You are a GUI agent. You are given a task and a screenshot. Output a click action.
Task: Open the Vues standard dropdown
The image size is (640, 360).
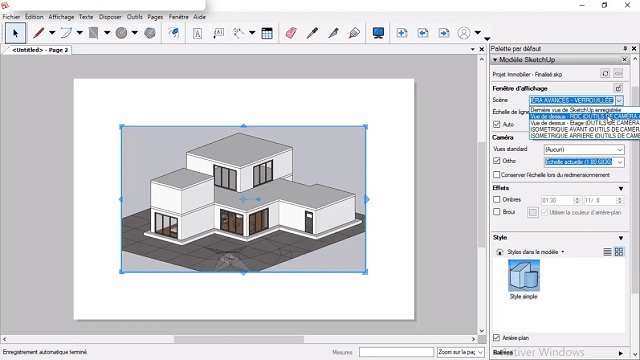584,149
